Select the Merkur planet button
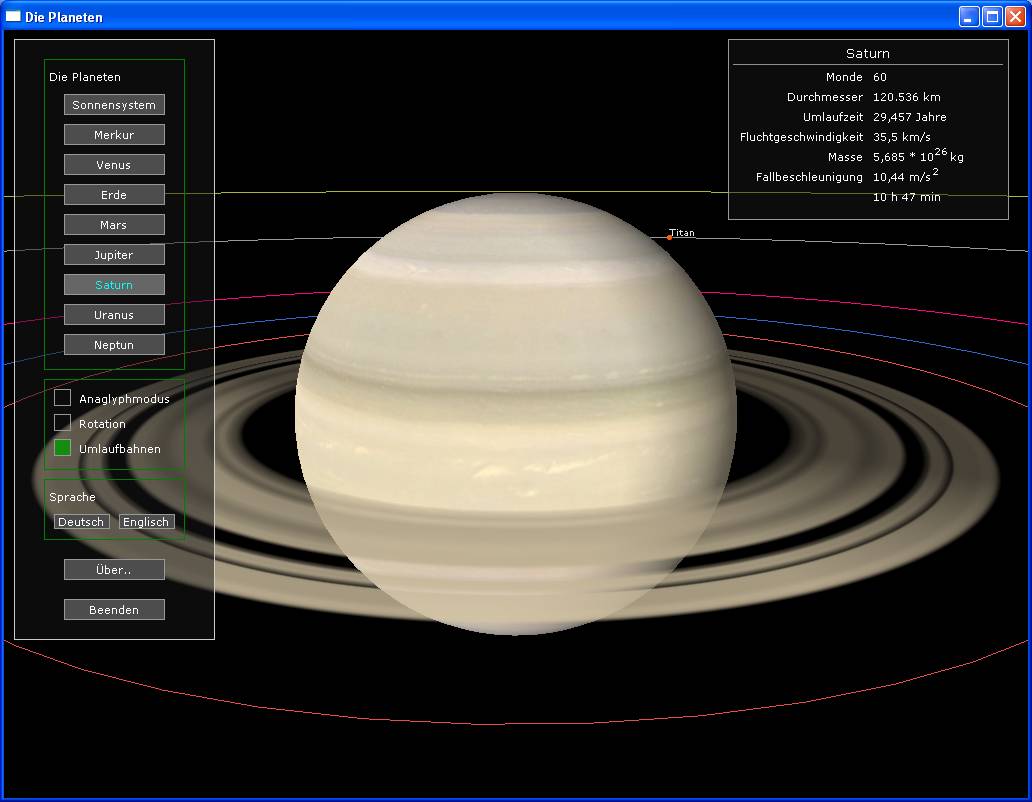This screenshot has width=1032, height=802. coord(114,135)
